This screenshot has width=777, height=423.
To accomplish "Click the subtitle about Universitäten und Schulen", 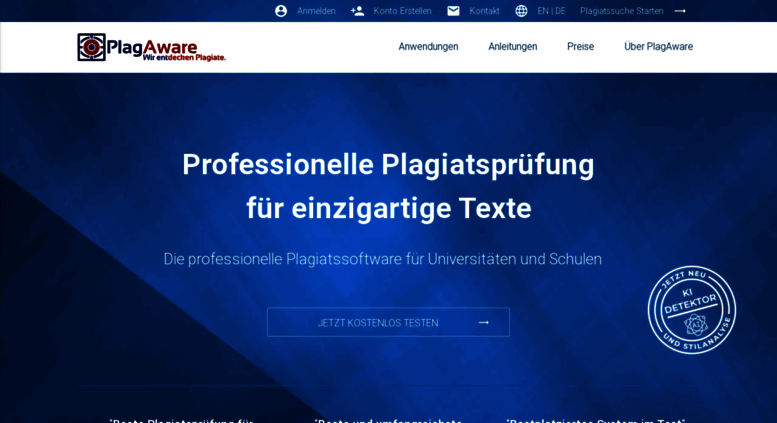I will click(383, 259).
